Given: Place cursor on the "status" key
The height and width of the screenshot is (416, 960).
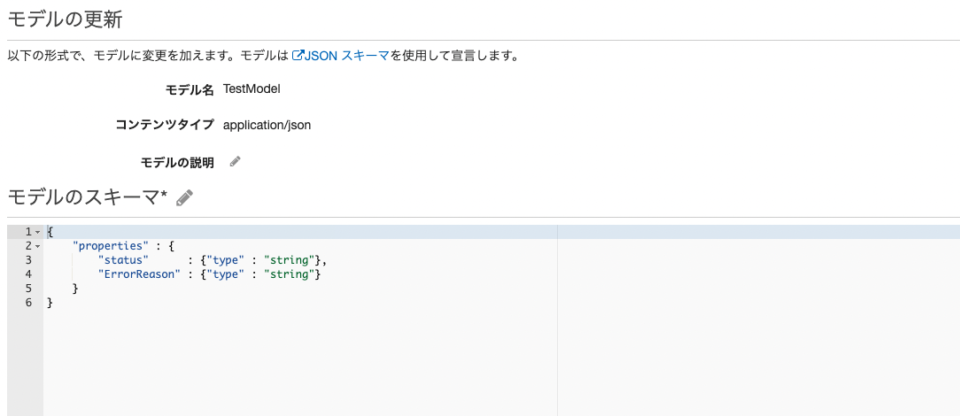Looking at the screenshot, I should pyautogui.click(x=123, y=260).
